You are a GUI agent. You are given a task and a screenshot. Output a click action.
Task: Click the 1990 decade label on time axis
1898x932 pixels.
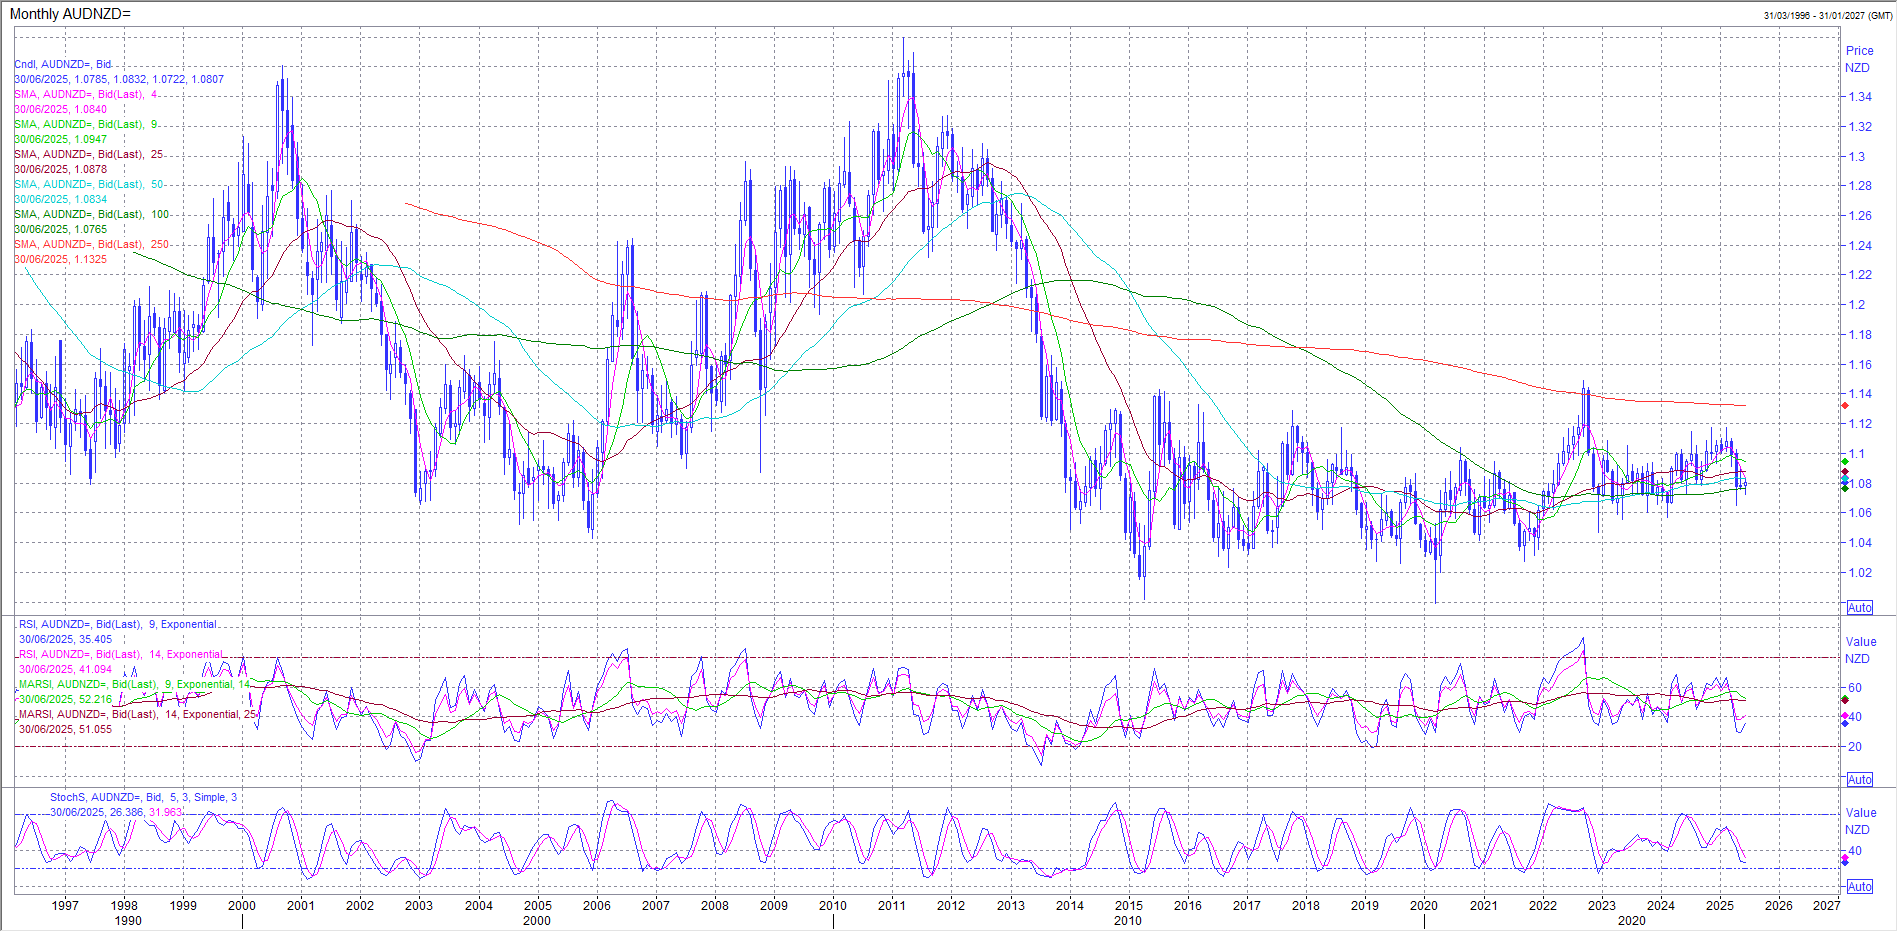point(128,921)
